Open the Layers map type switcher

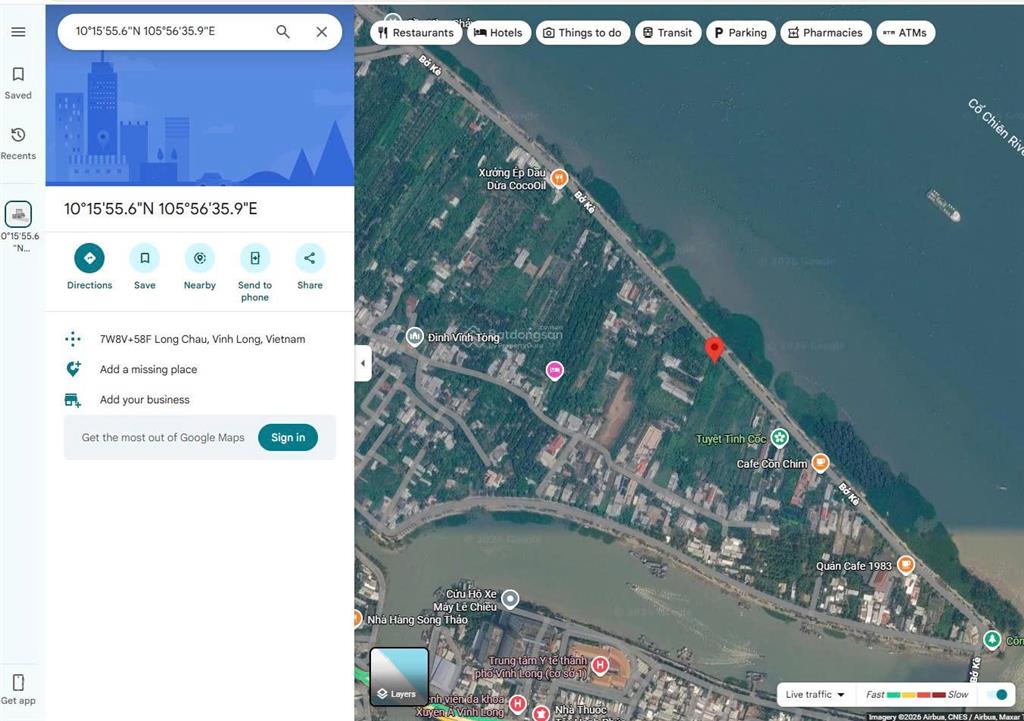point(399,676)
